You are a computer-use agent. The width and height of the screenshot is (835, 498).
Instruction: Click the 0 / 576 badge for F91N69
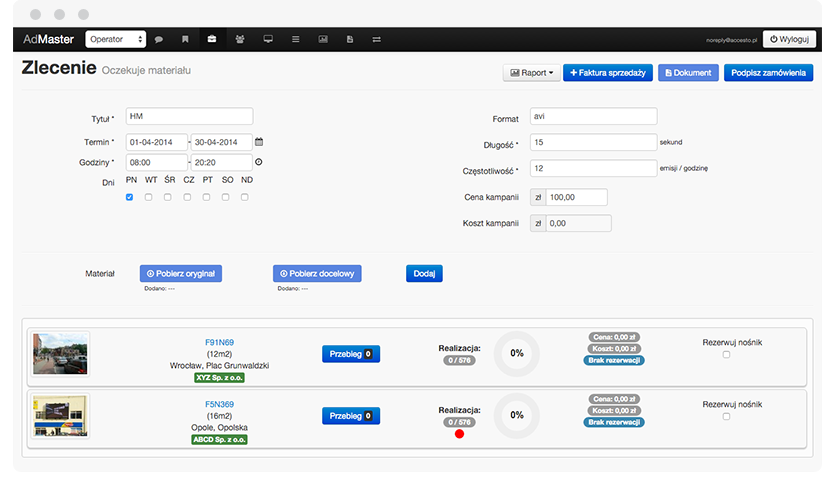point(459,361)
